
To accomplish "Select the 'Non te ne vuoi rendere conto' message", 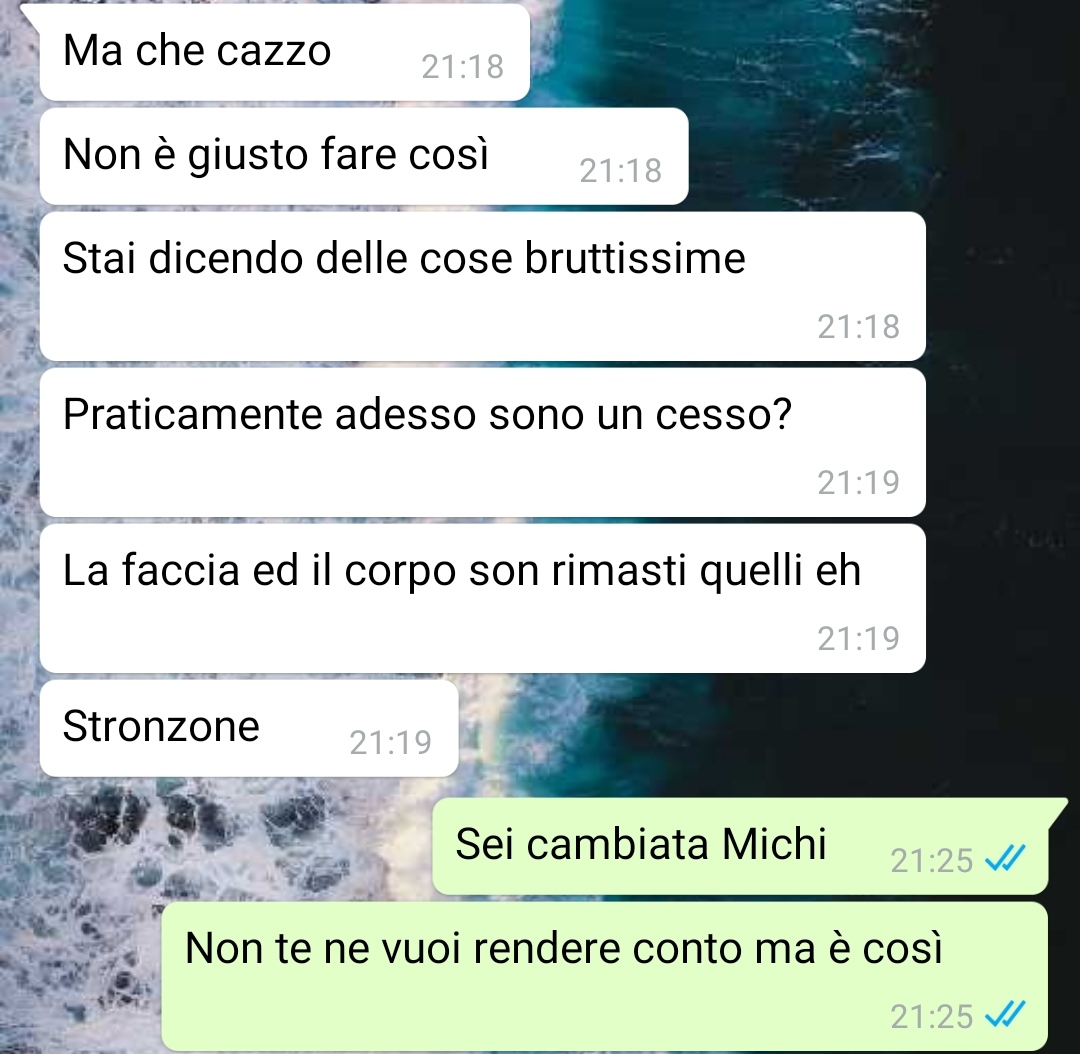I will [605, 977].
